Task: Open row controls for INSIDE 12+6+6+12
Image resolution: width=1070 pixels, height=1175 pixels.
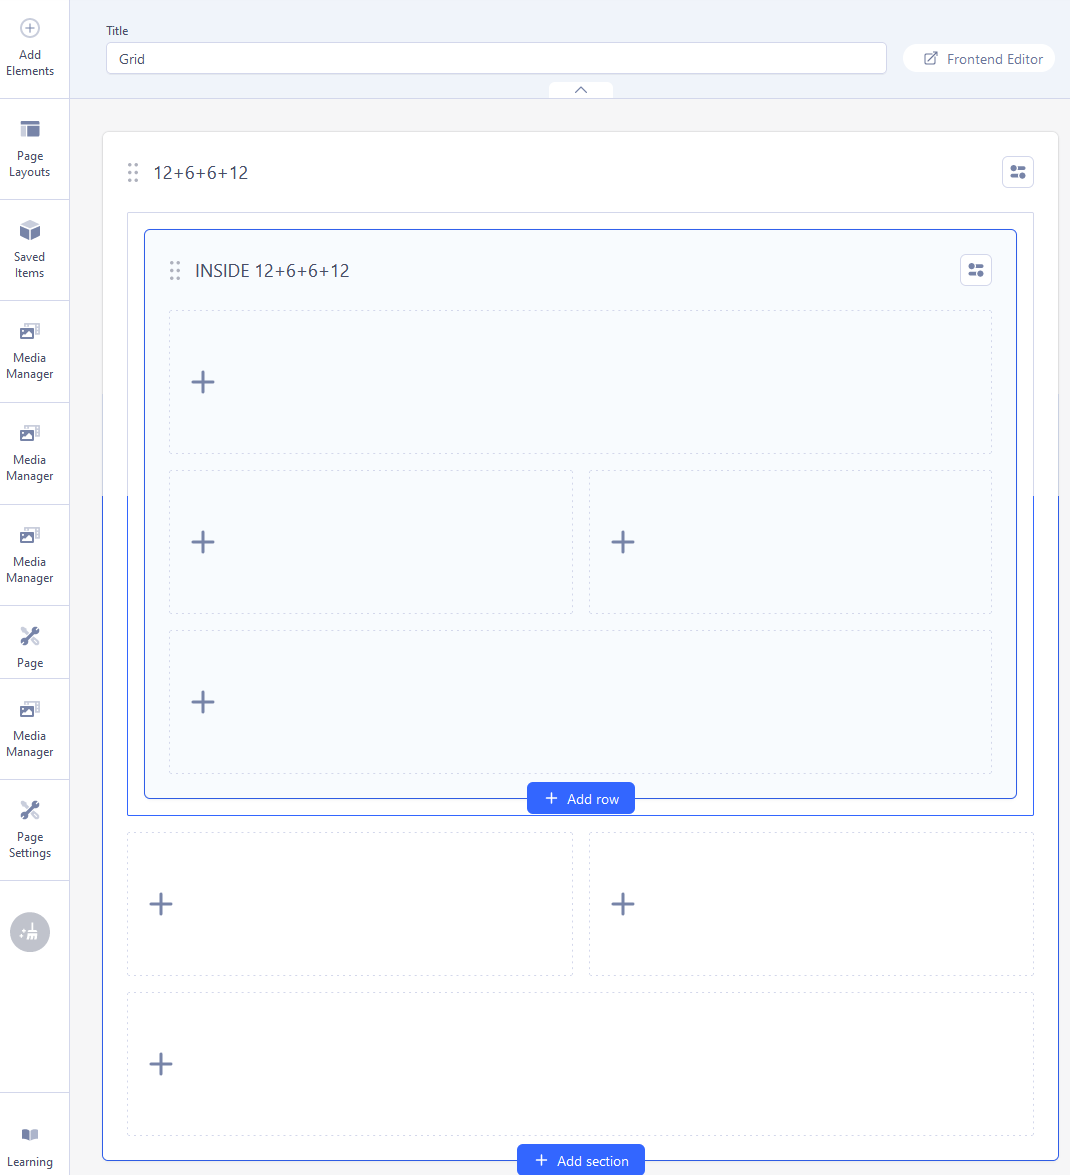Action: (x=976, y=271)
